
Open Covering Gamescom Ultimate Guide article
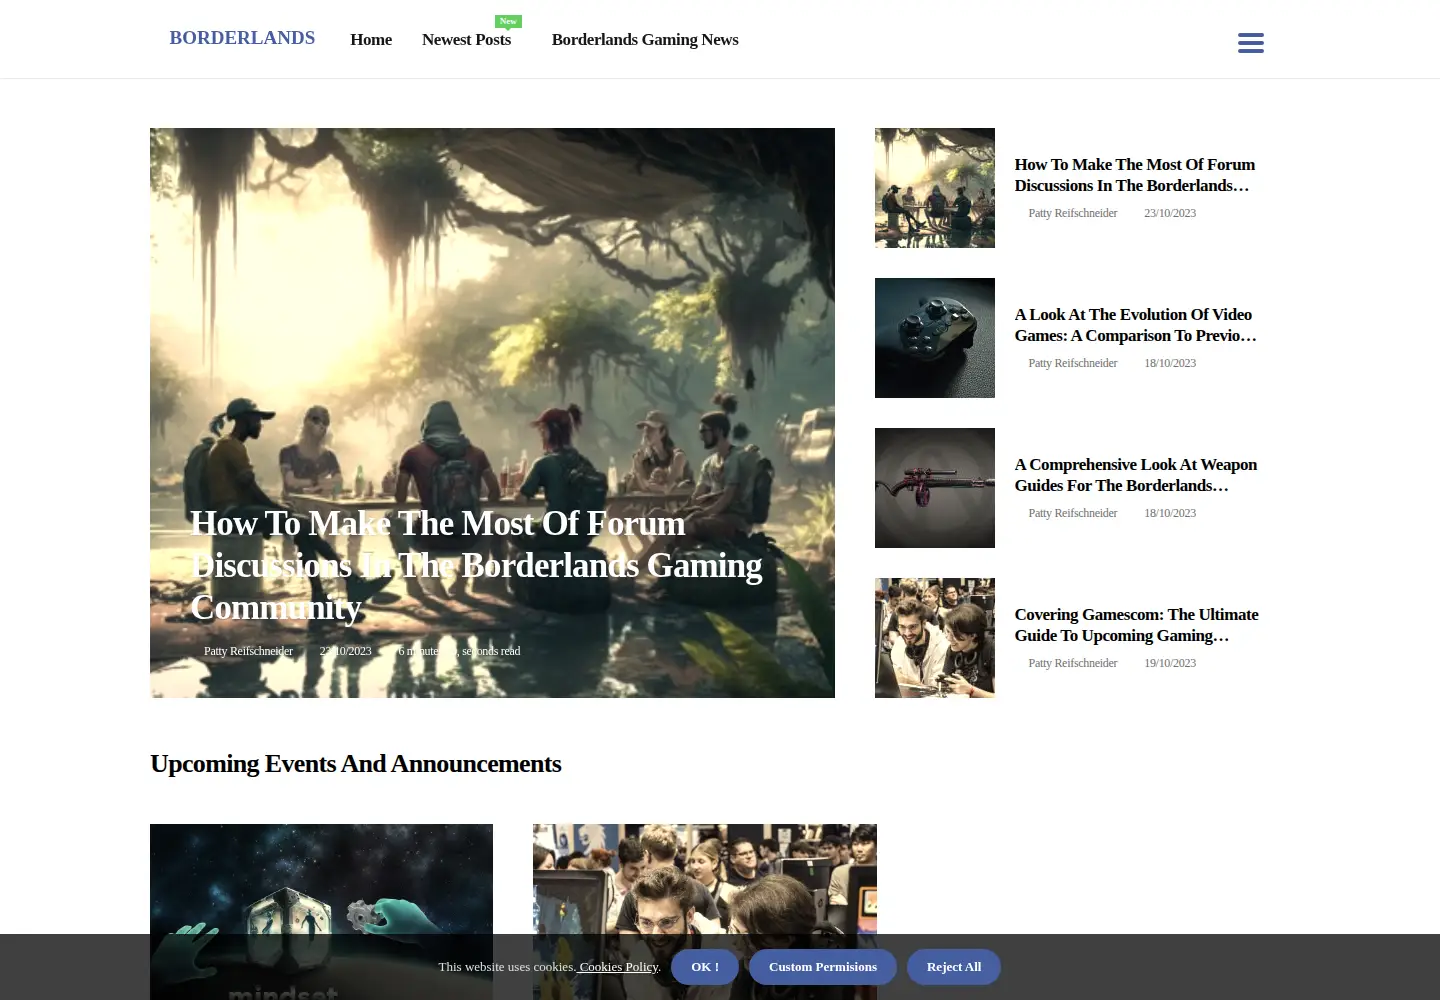click(1137, 625)
